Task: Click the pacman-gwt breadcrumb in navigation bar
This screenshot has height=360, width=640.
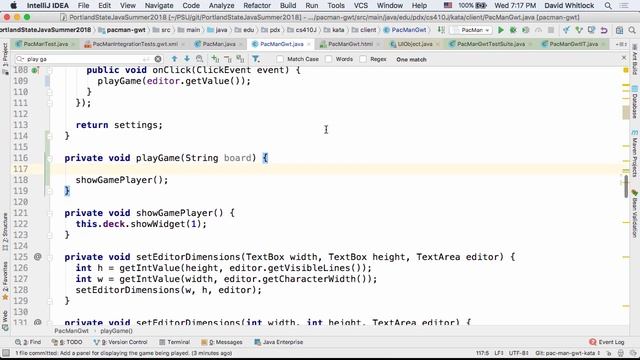Action: [122, 30]
